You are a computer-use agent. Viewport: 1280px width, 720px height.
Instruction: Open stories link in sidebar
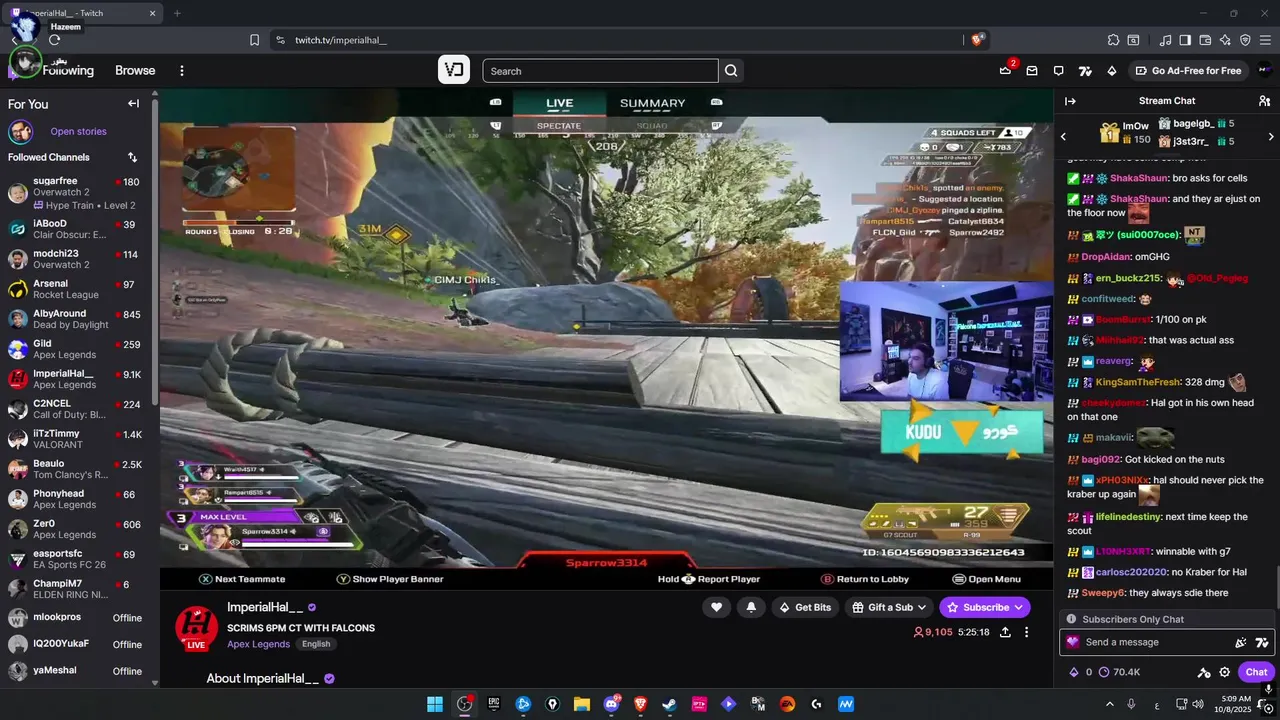tap(78, 131)
